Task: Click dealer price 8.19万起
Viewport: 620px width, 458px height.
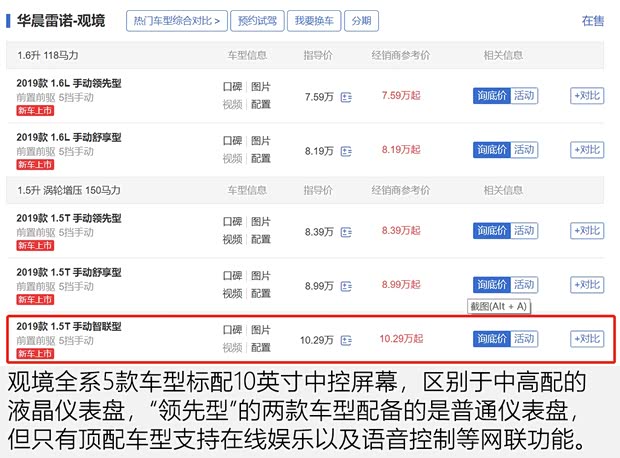Action: pyautogui.click(x=401, y=150)
